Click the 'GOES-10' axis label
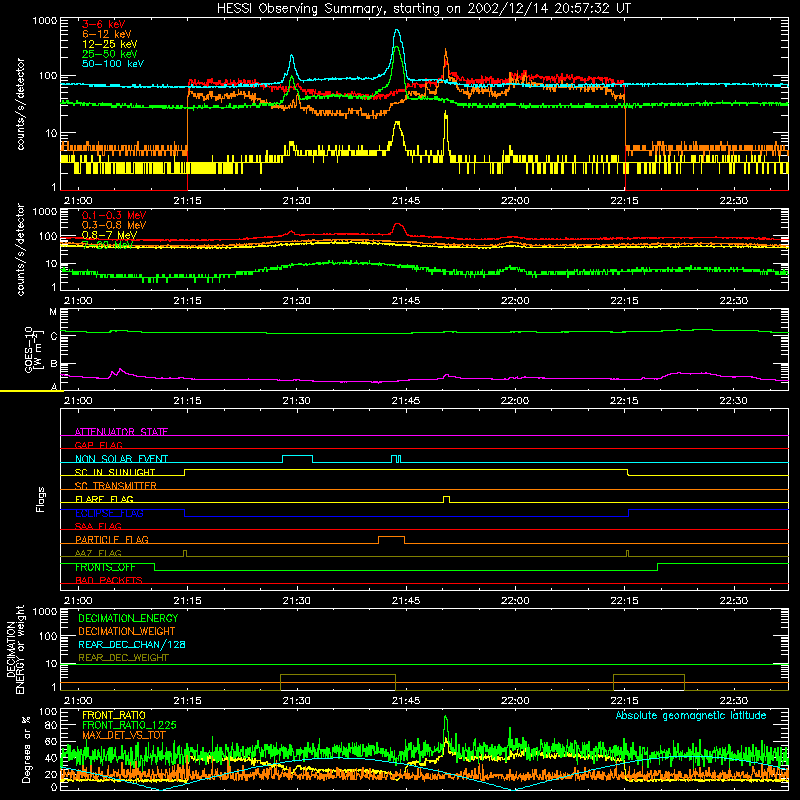This screenshot has height=800, width=800. coord(29,349)
